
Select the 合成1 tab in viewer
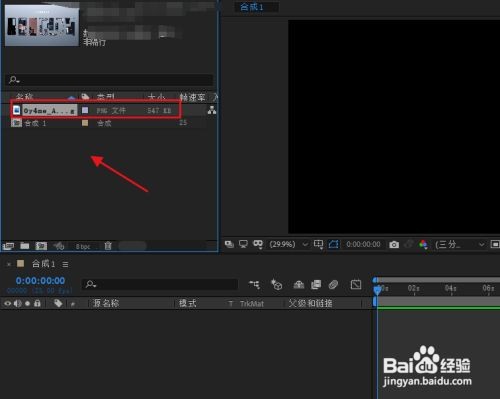coord(252,7)
